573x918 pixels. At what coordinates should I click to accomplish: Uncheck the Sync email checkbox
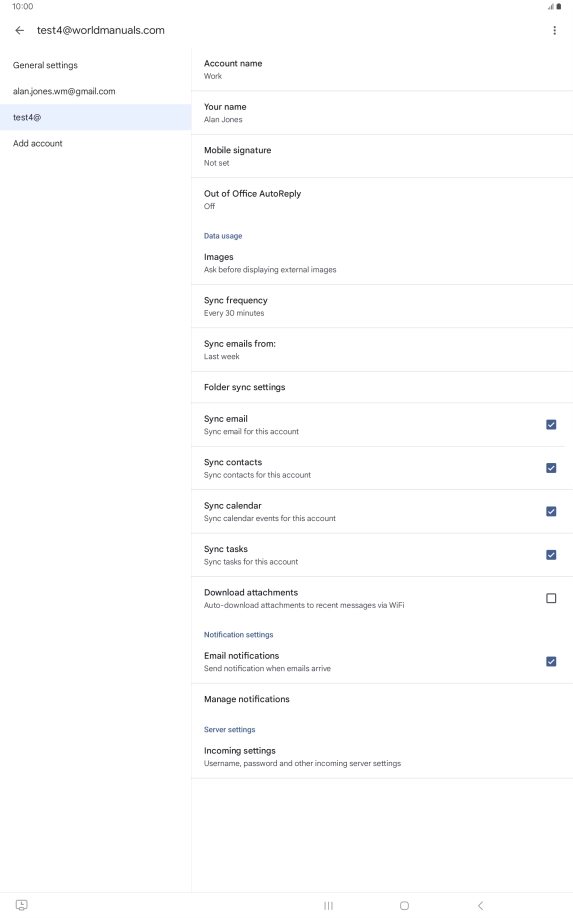pyautogui.click(x=551, y=424)
